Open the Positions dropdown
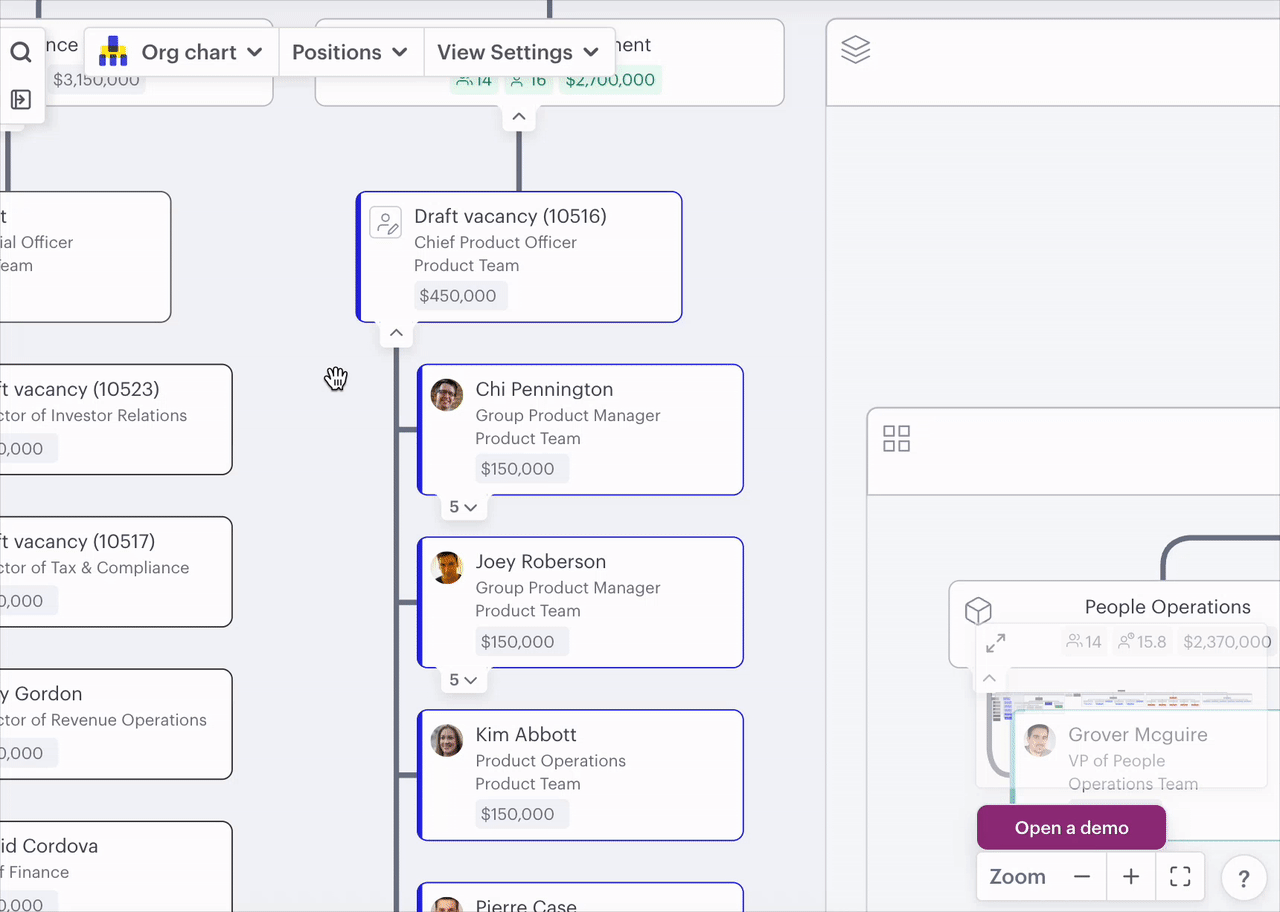1280x912 pixels. (x=350, y=52)
